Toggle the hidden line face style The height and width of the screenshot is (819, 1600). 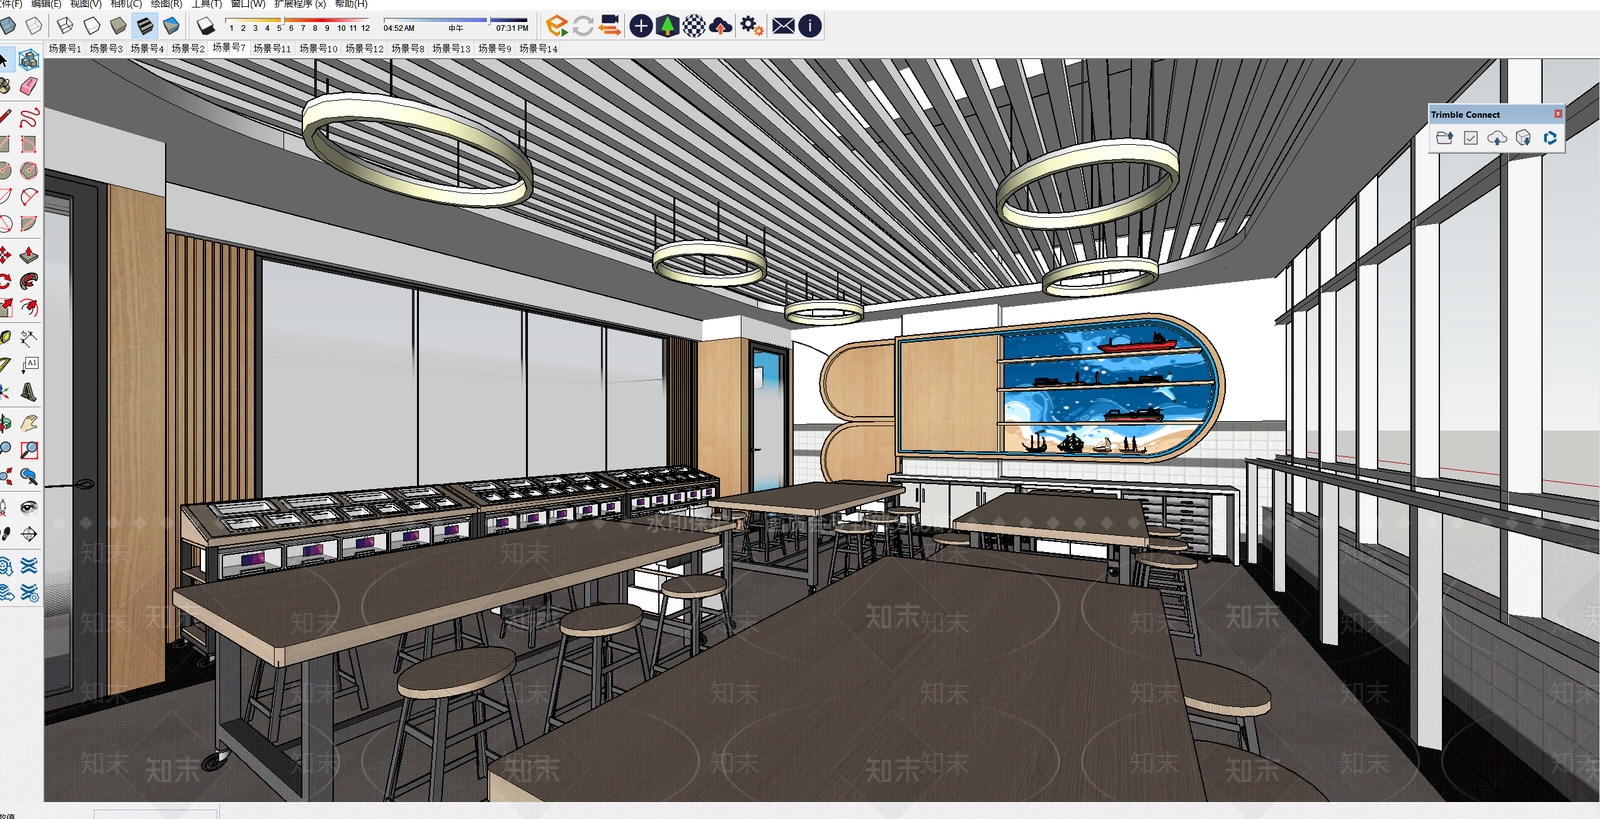coord(91,26)
